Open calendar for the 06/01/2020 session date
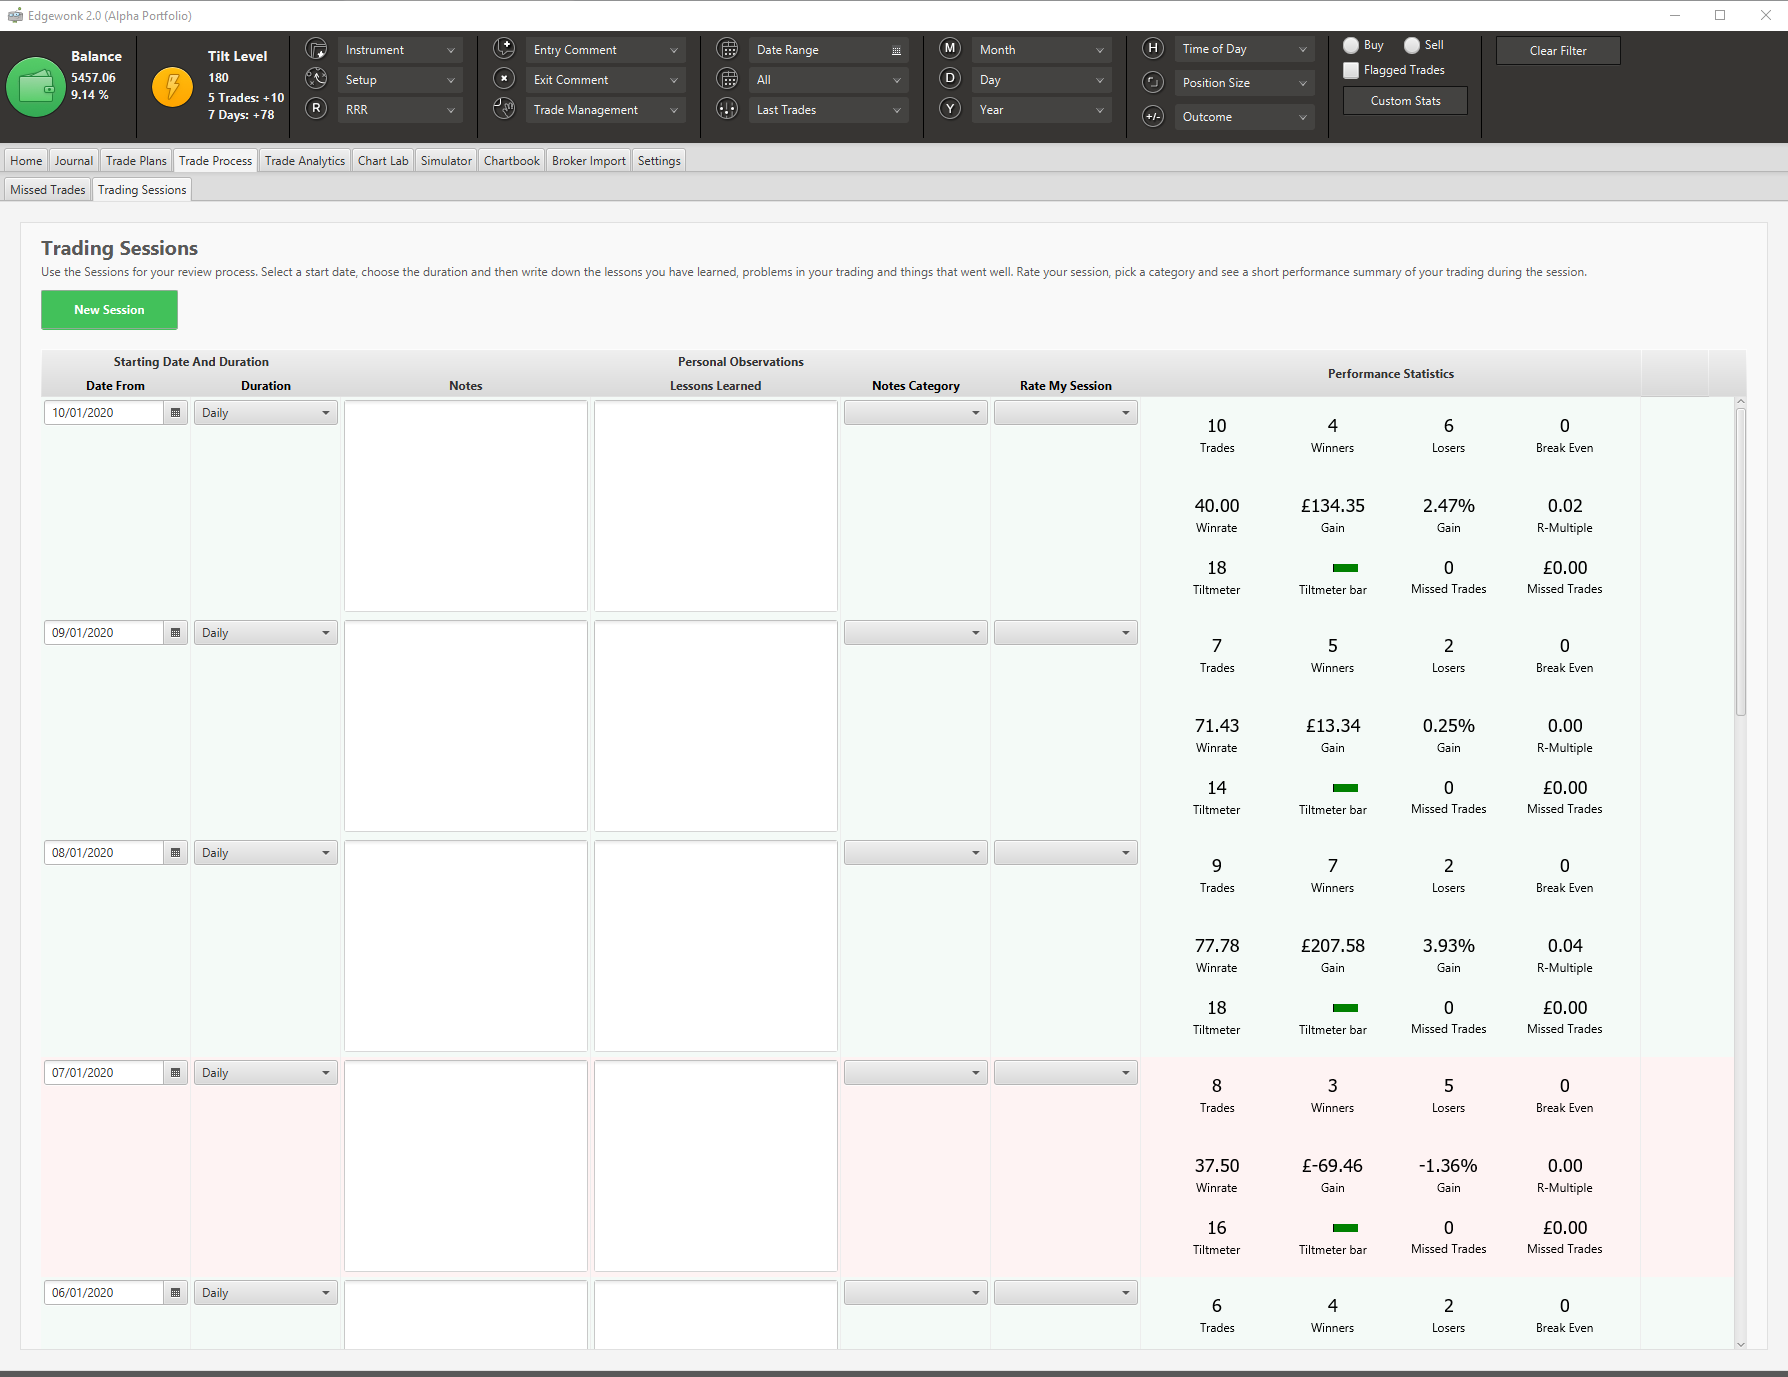 176,1293
